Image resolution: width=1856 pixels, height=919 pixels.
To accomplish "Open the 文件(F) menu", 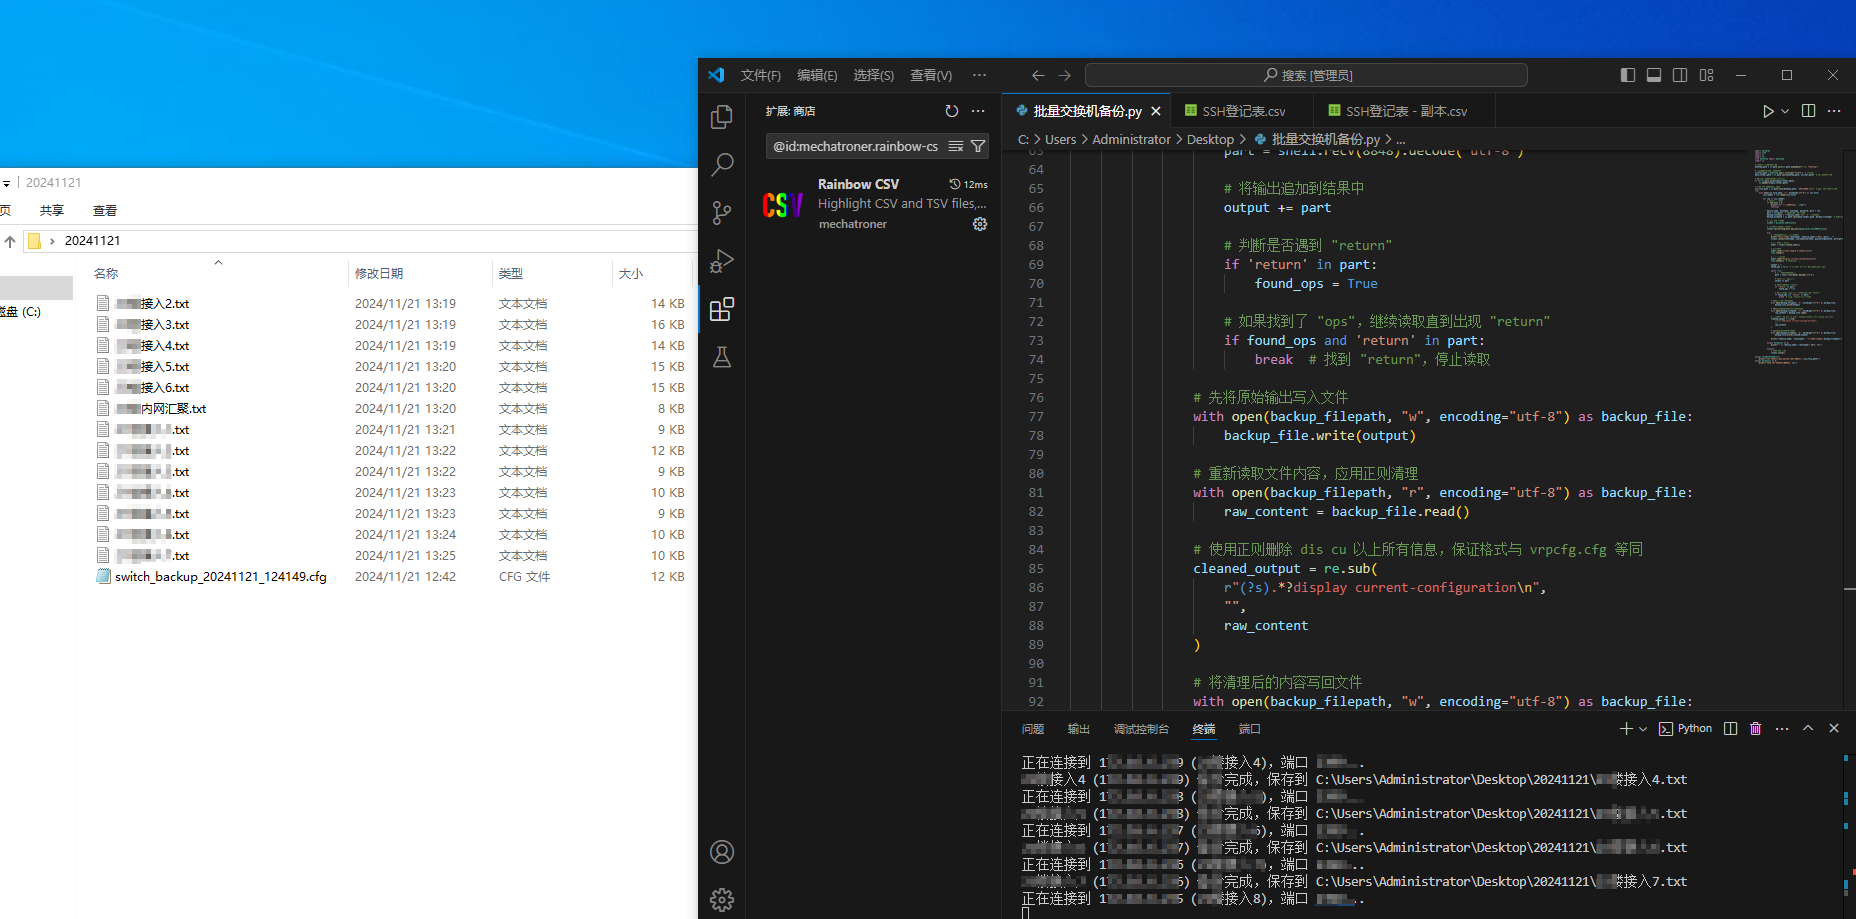I will (761, 75).
